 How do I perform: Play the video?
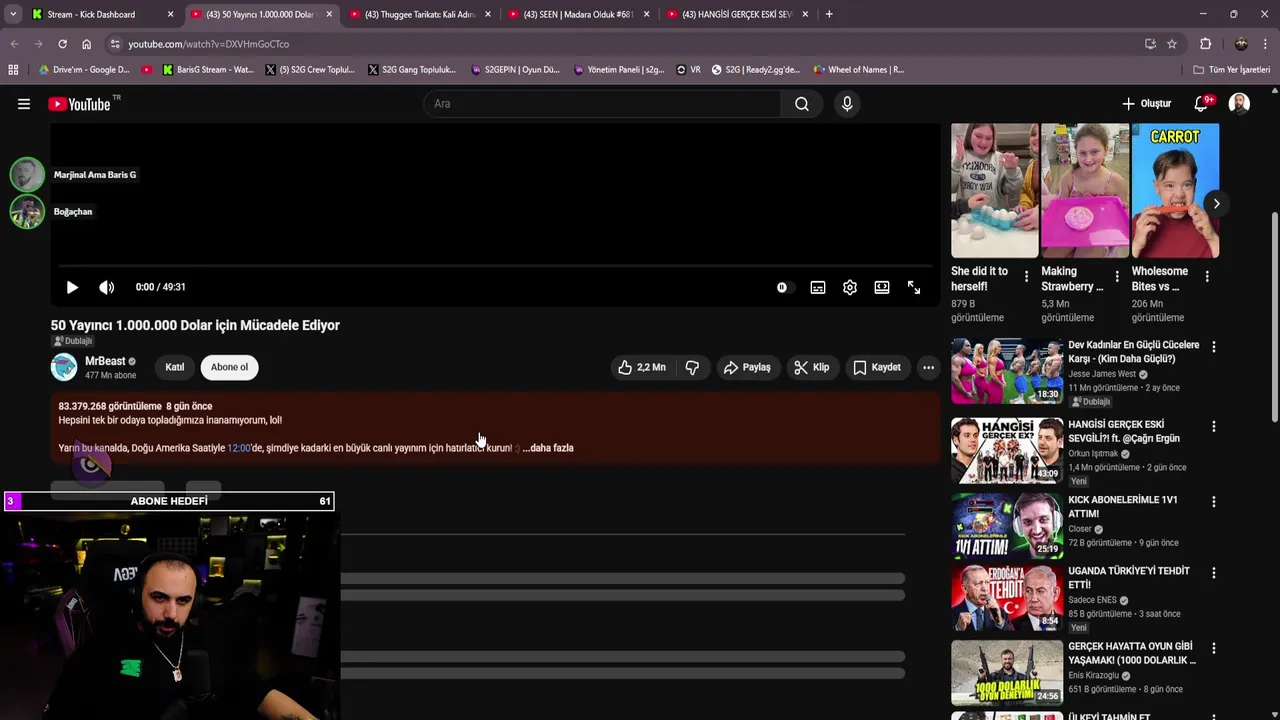coord(72,287)
